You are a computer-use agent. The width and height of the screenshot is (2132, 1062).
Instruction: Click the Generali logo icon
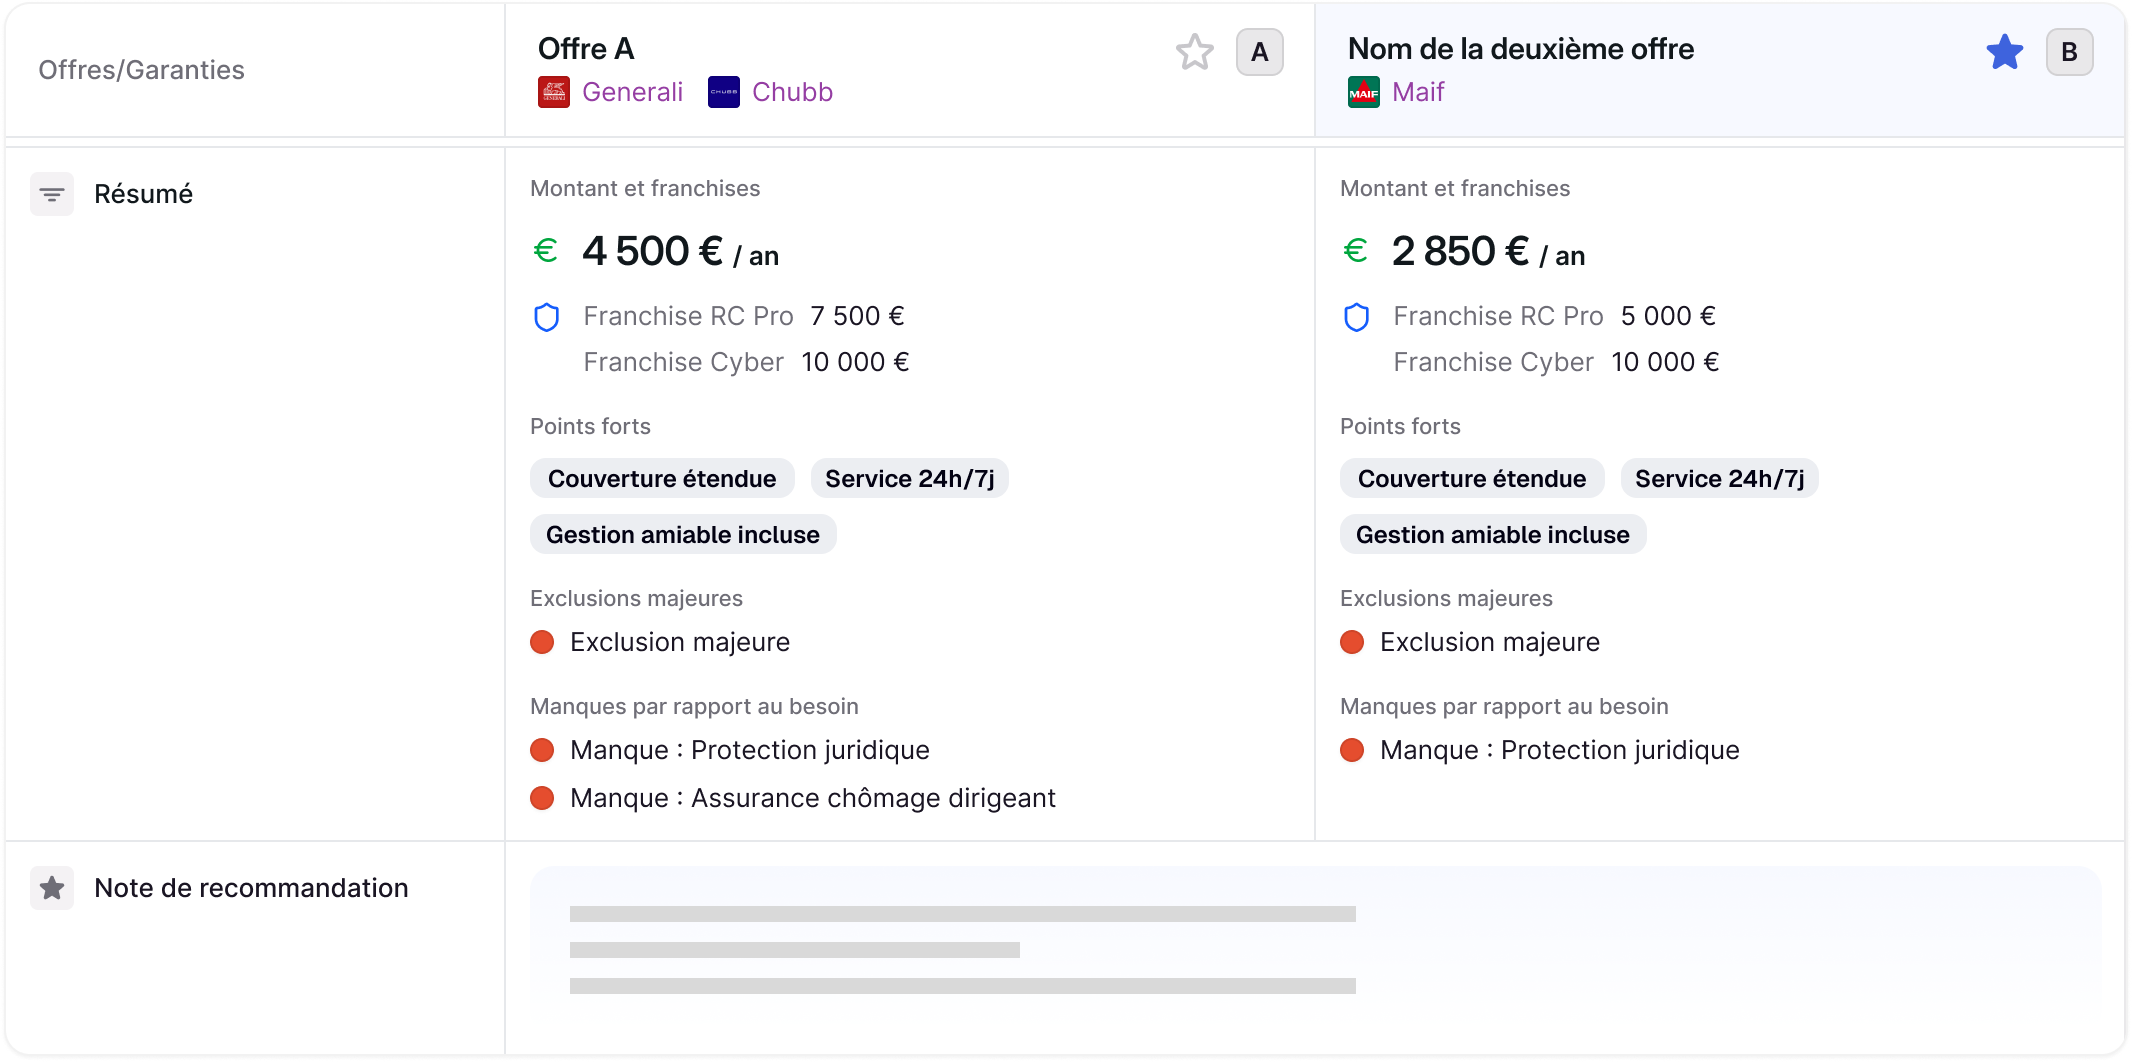click(x=554, y=92)
